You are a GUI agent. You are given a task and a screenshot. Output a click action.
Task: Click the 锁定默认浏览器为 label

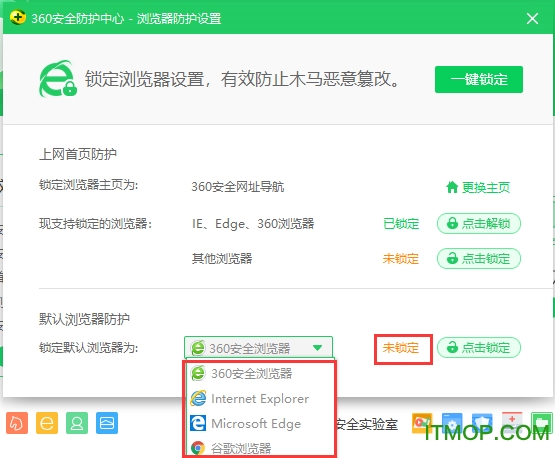tap(88, 348)
